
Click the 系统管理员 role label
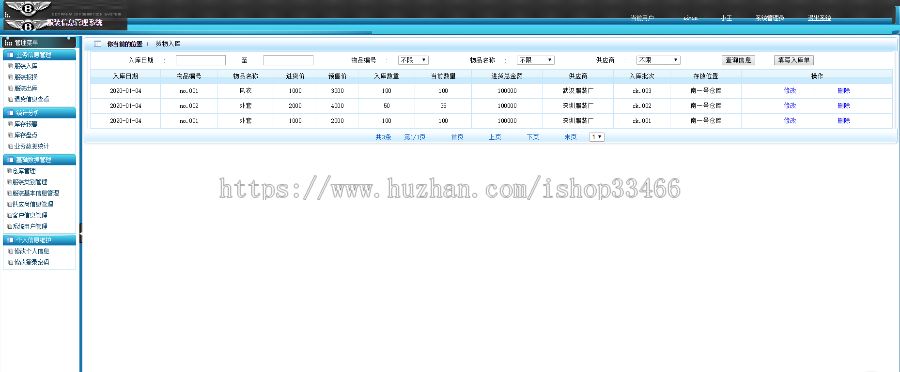click(770, 18)
